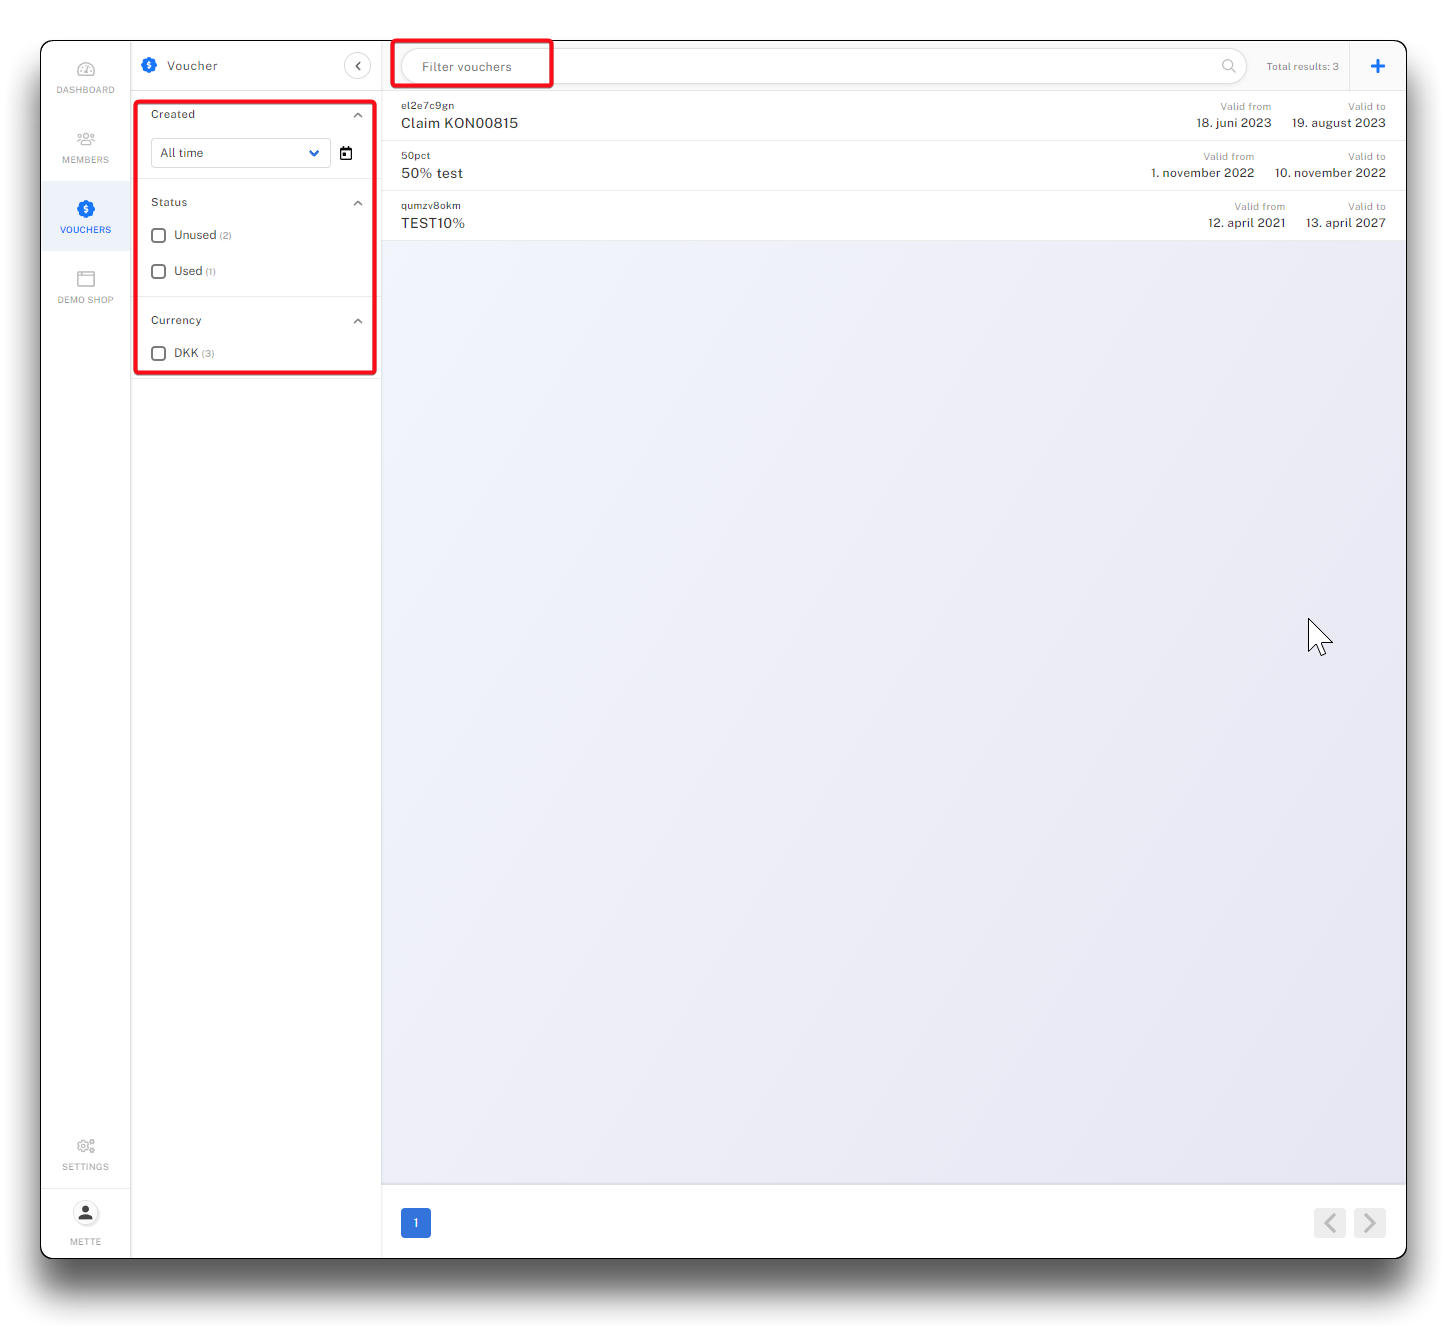Open the Demo Shop section
The height and width of the screenshot is (1331, 1447).
coord(86,287)
